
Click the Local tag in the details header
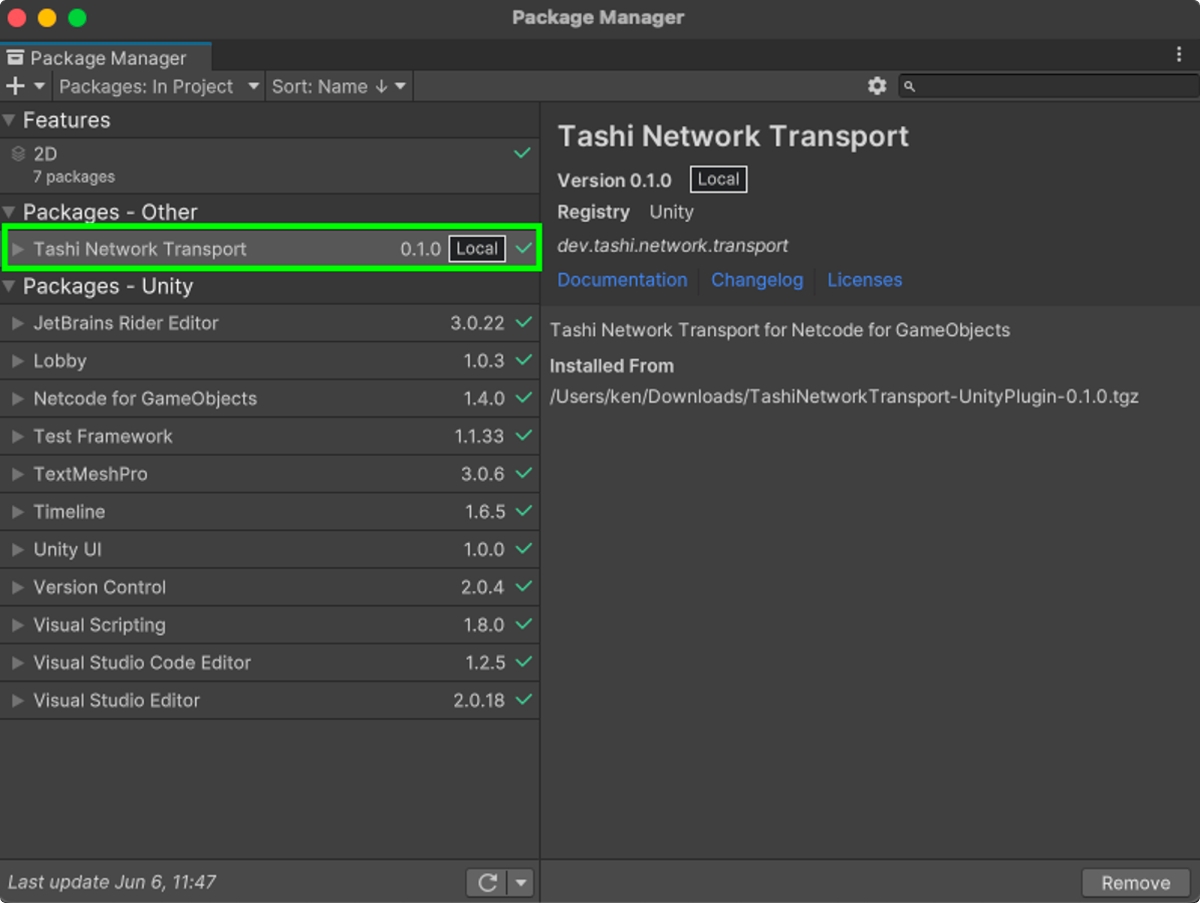tap(718, 180)
